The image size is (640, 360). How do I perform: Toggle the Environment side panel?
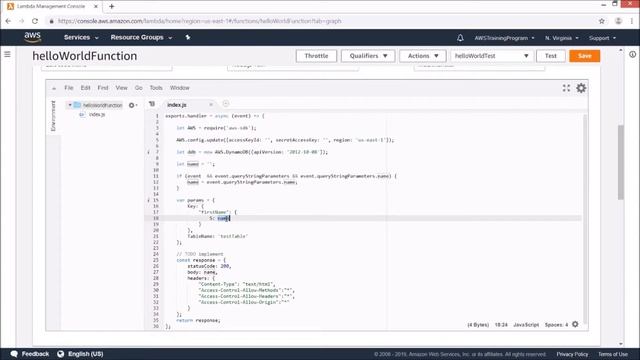click(53, 116)
